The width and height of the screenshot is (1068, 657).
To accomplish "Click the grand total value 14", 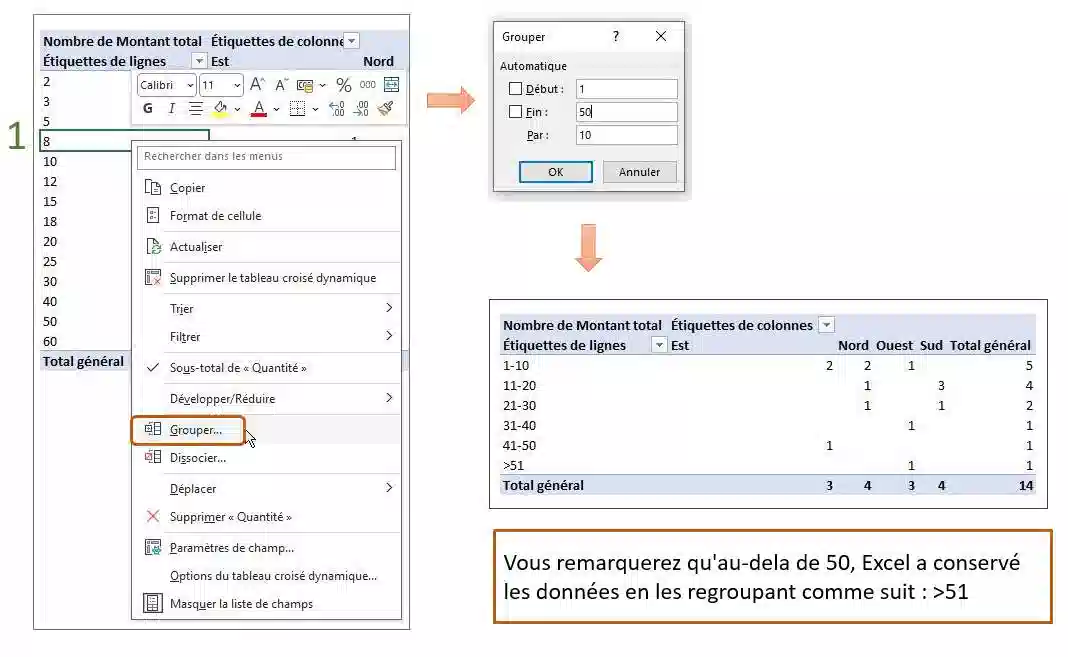I will tap(1026, 485).
